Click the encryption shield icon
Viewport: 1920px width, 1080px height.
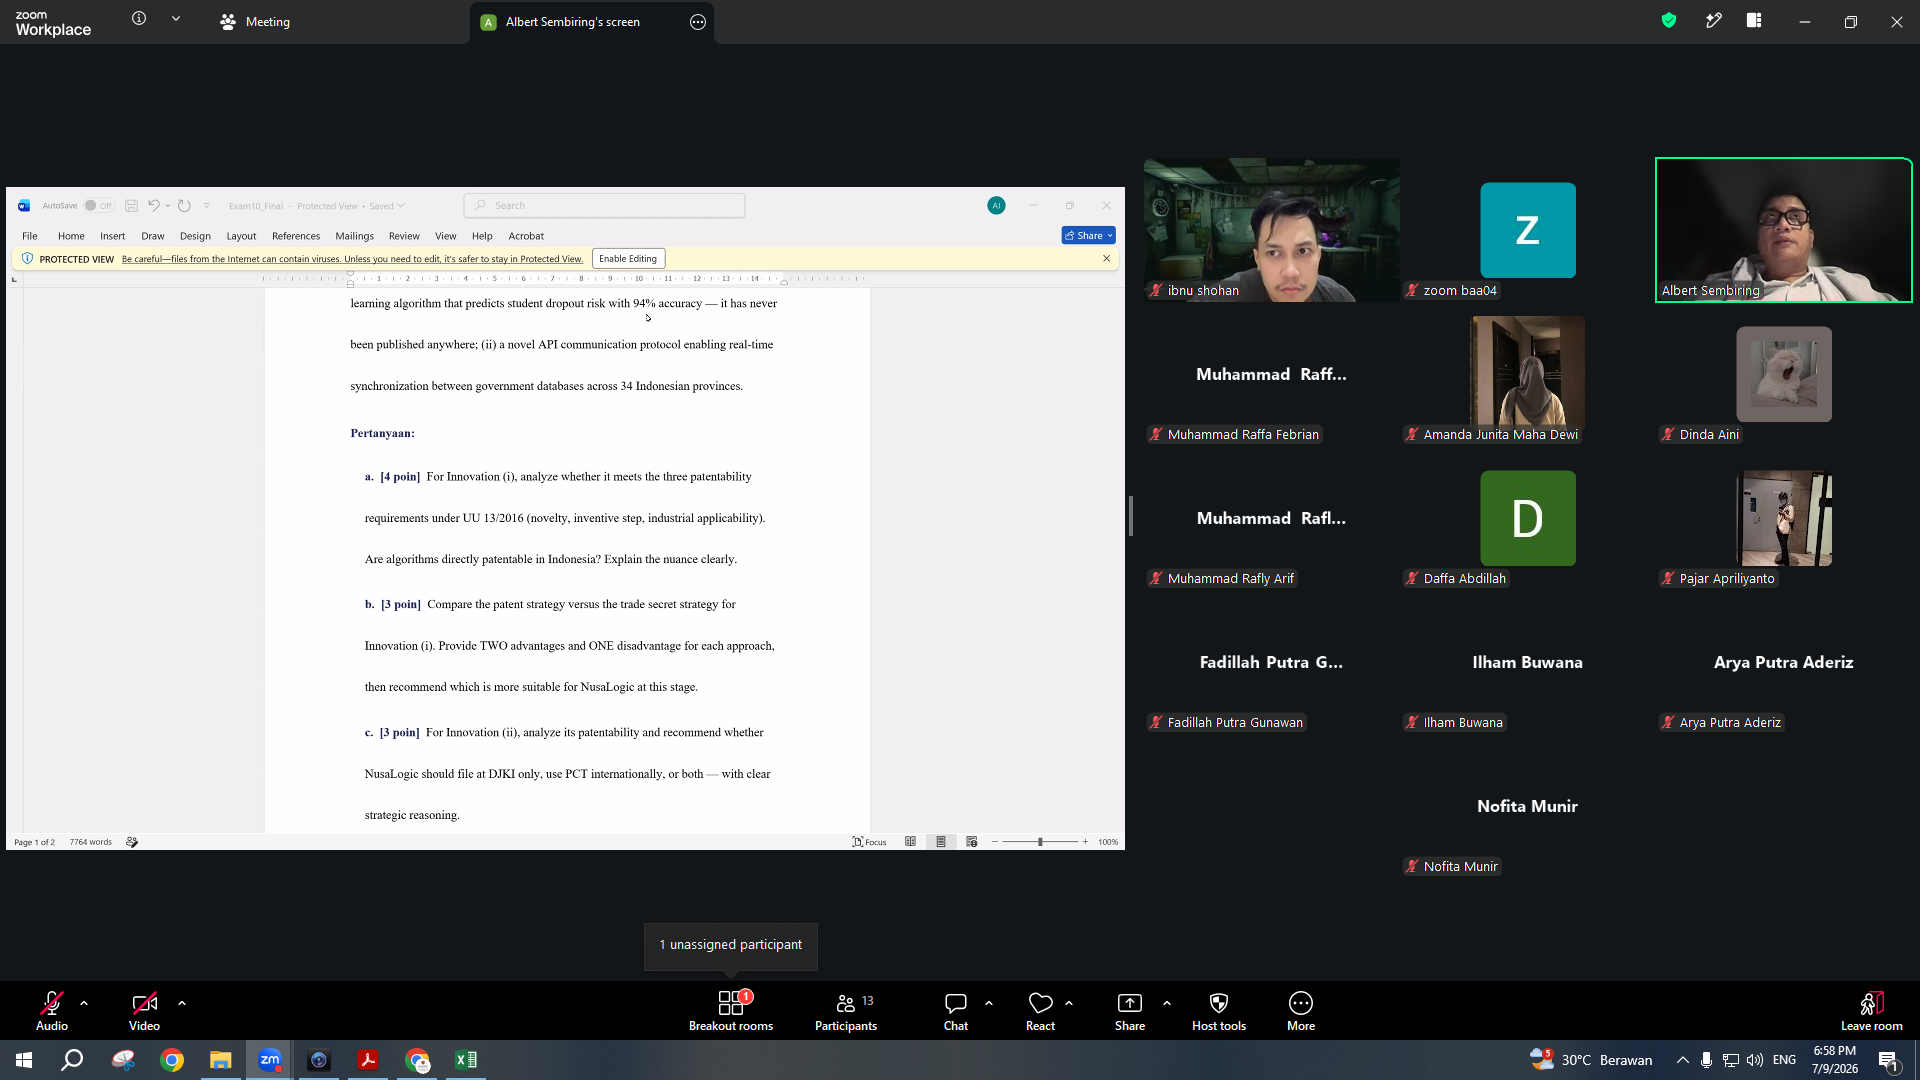(x=1669, y=20)
